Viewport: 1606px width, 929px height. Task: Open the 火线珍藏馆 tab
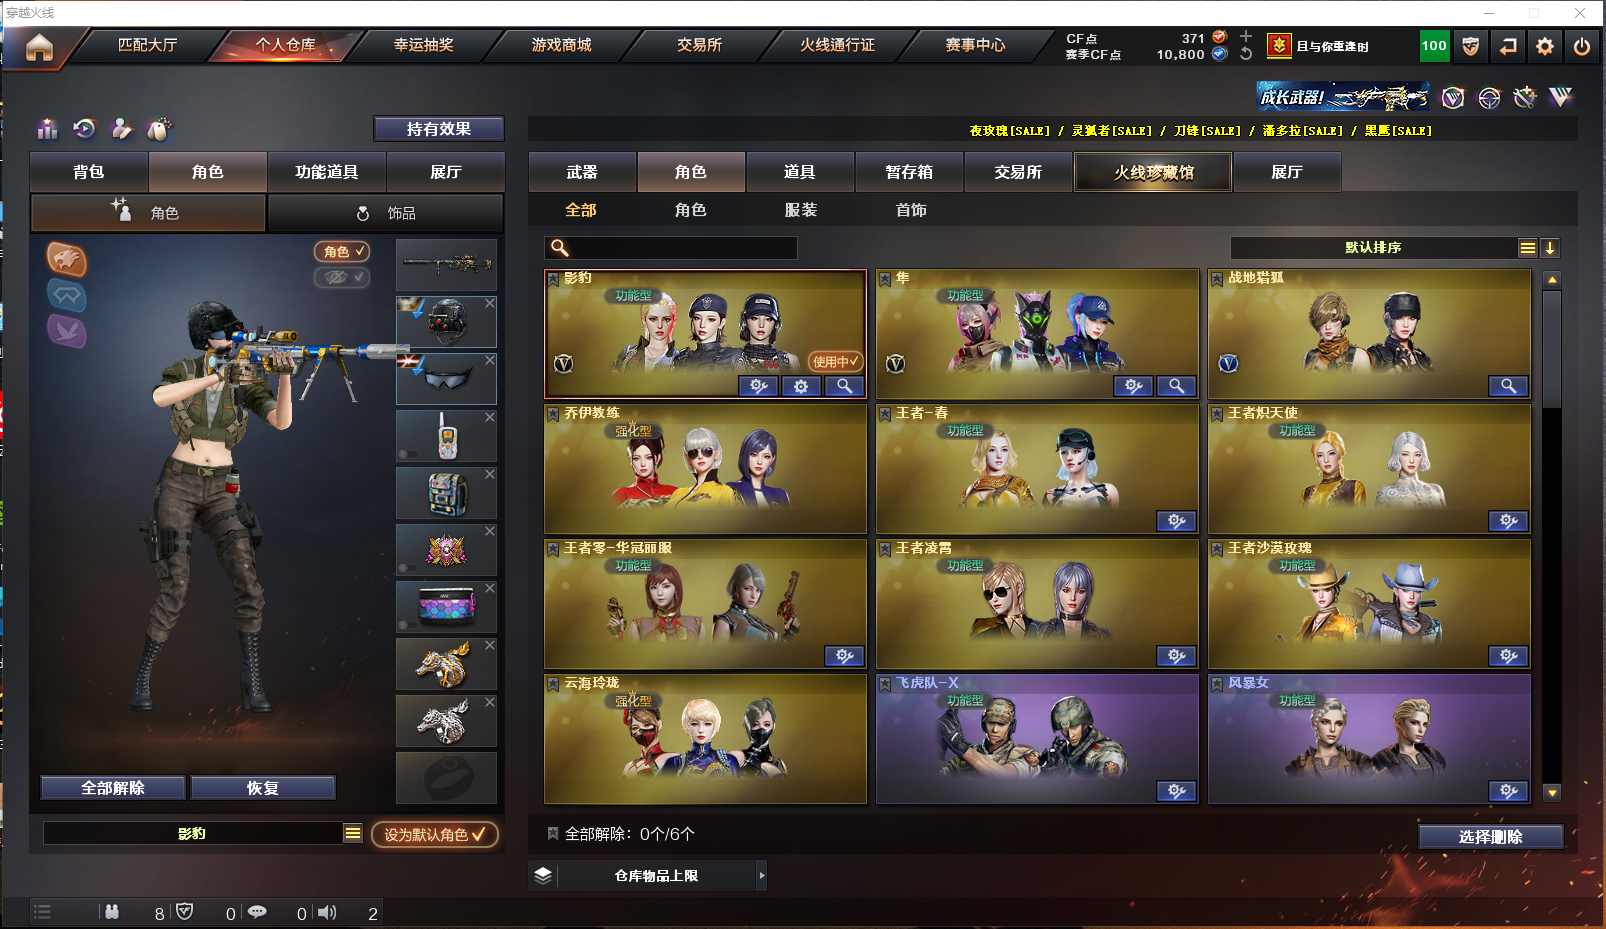click(1153, 172)
